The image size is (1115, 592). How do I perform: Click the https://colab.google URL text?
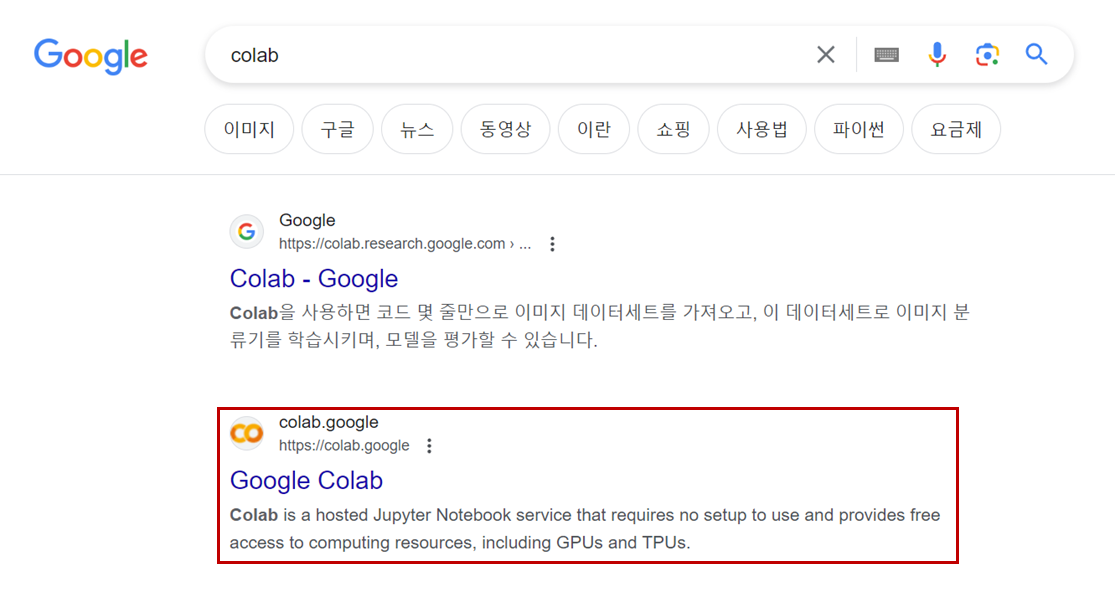pos(344,446)
